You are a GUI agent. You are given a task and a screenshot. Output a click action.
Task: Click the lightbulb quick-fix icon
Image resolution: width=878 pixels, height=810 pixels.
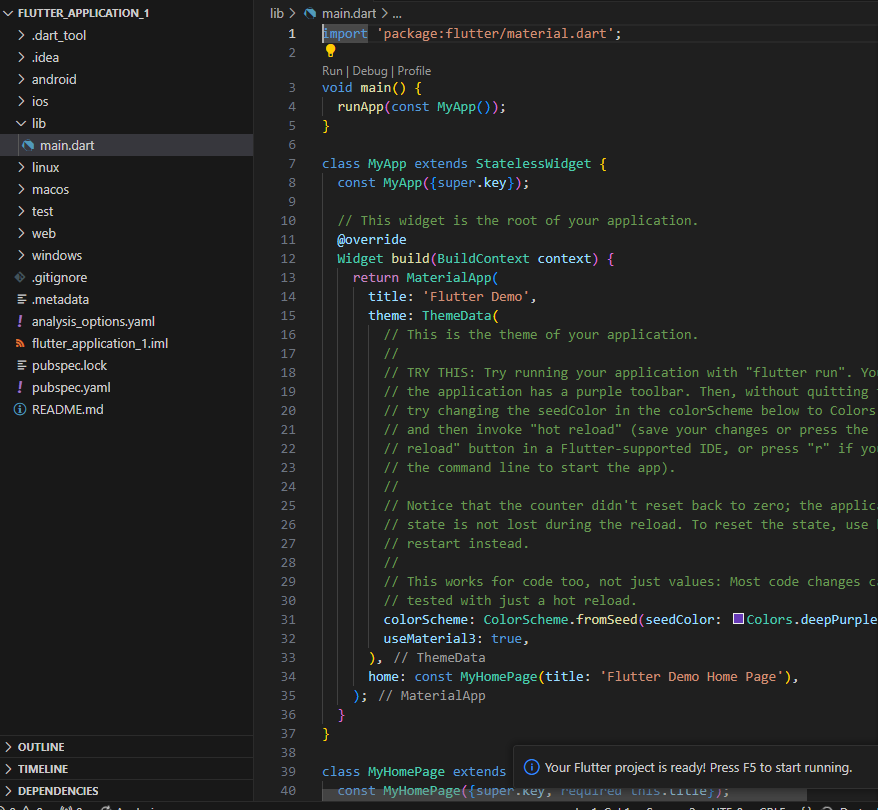330,51
